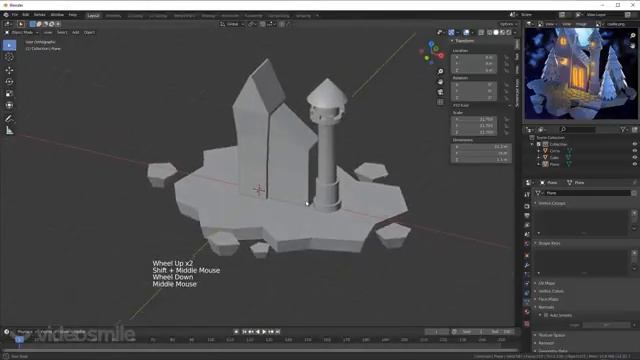Click the outliner filter funnel icon

[623, 129]
